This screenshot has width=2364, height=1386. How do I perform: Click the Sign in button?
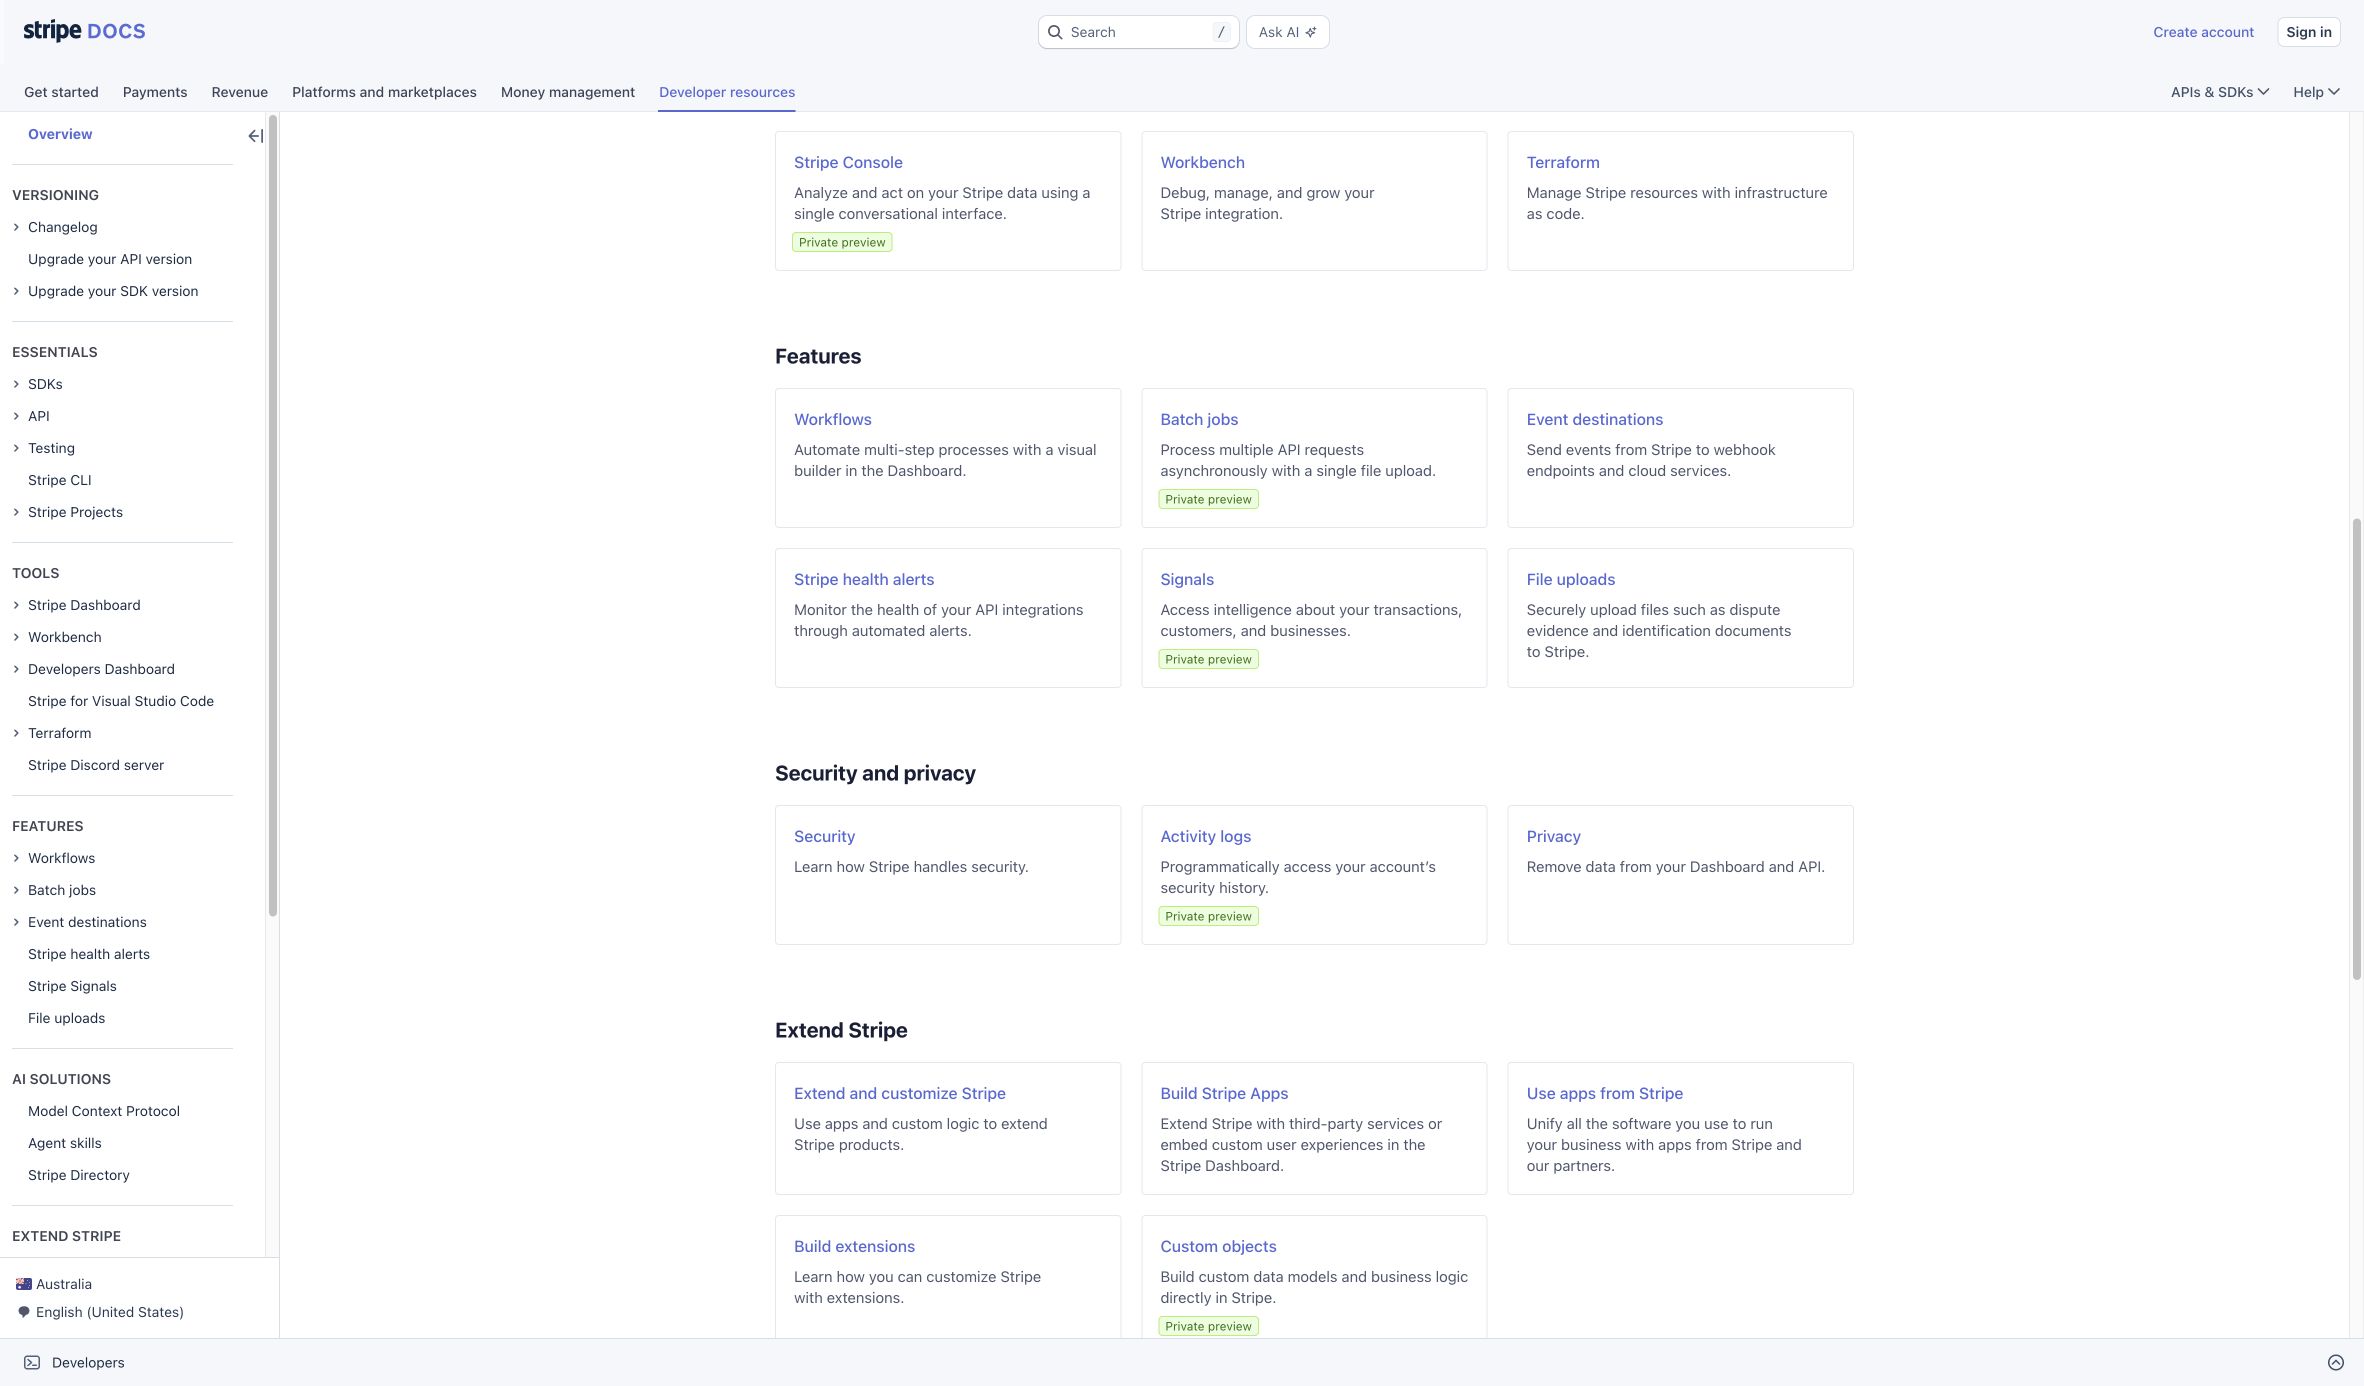click(x=2308, y=32)
